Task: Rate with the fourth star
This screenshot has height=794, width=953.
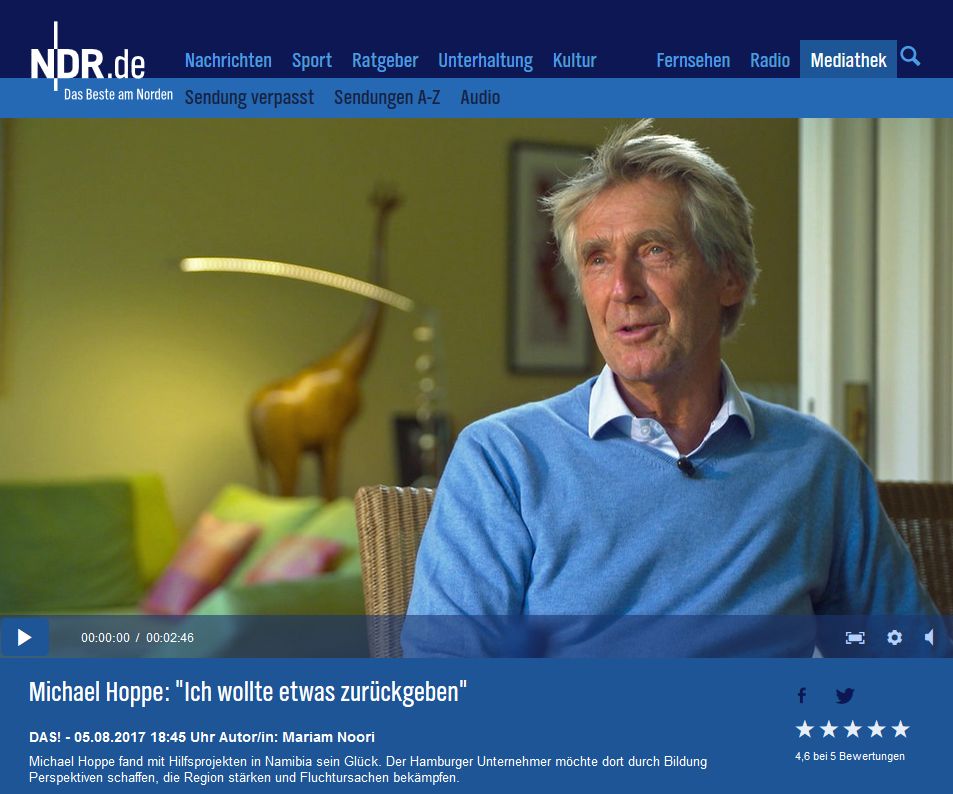Action: 876,728
